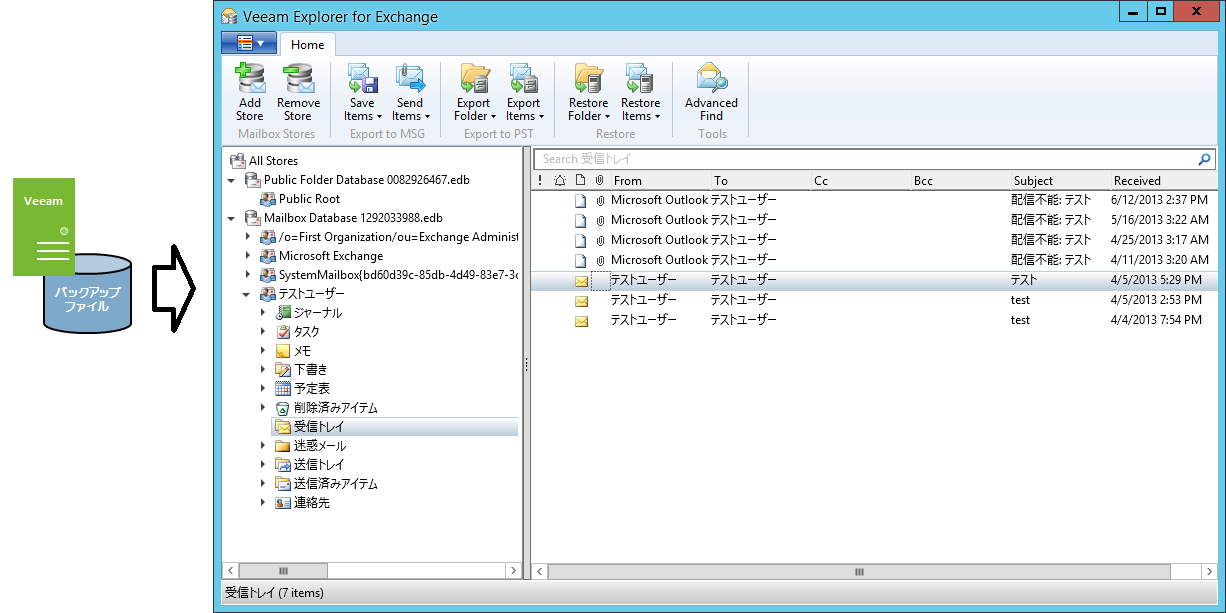Select the Home ribbon tab

coord(307,44)
